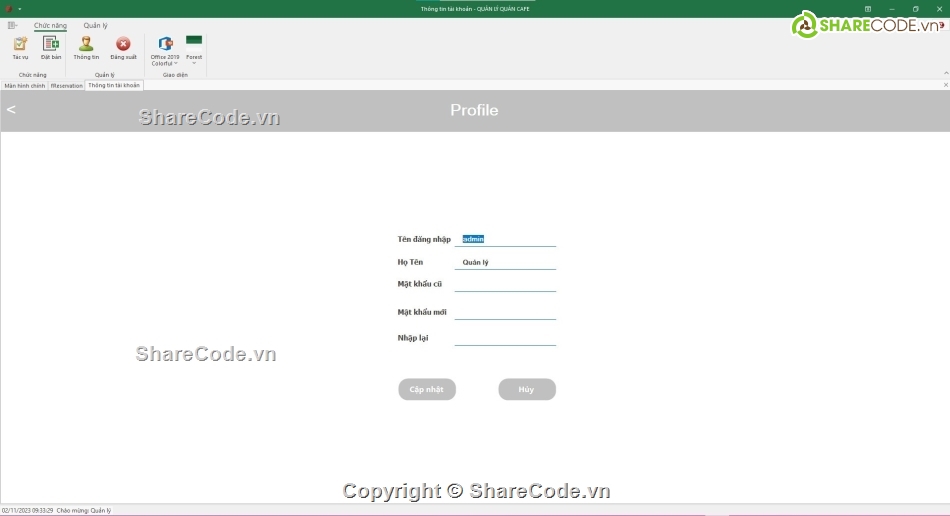The height and width of the screenshot is (516, 950).
Task: Click the ribbon display options icon in title bar
Action: click(x=868, y=8)
